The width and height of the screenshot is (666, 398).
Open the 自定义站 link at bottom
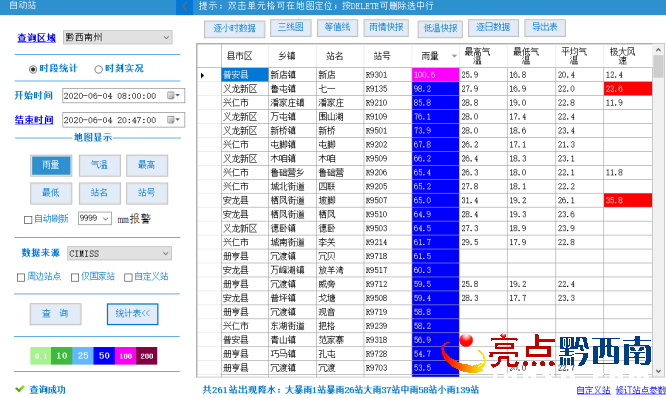coord(593,390)
